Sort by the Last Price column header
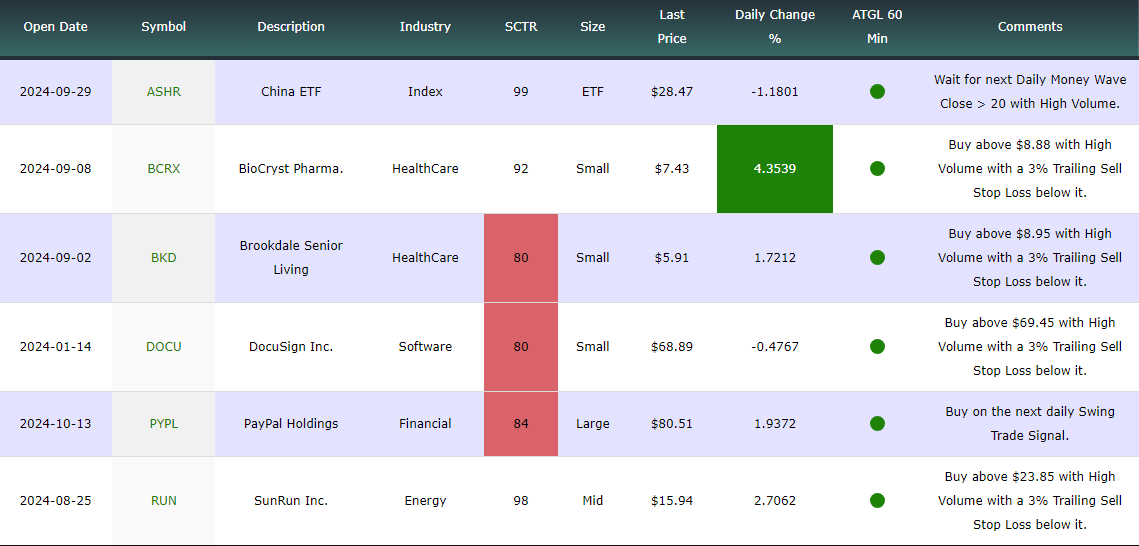Image resolution: width=1139 pixels, height=546 pixels. coord(672,27)
